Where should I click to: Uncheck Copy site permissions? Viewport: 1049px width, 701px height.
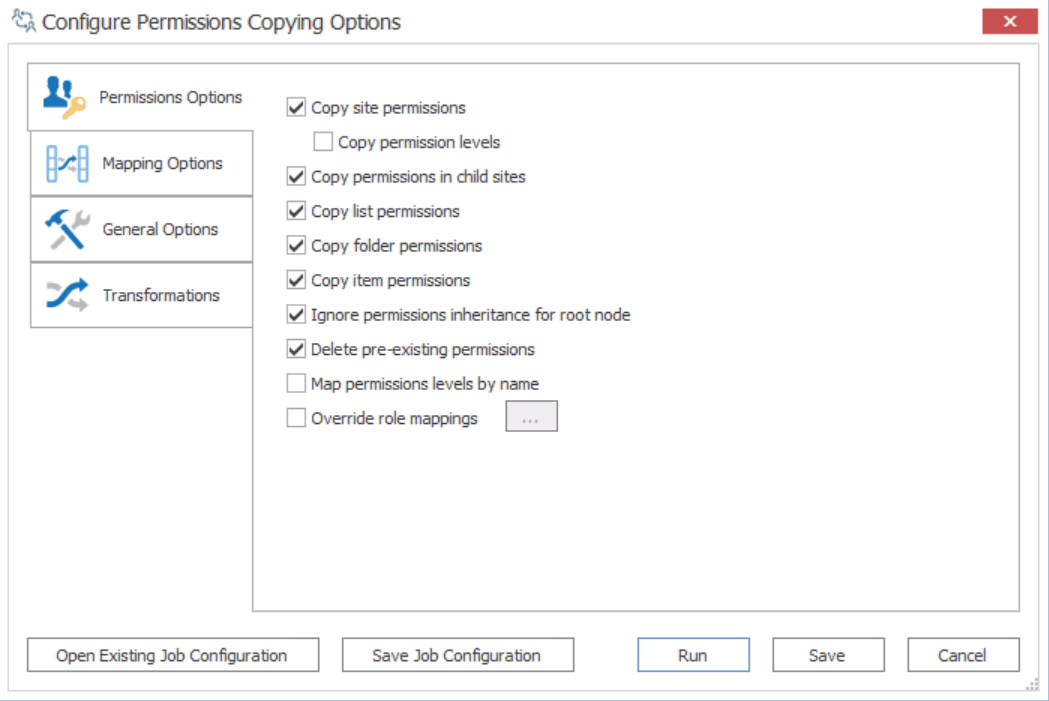click(x=294, y=107)
